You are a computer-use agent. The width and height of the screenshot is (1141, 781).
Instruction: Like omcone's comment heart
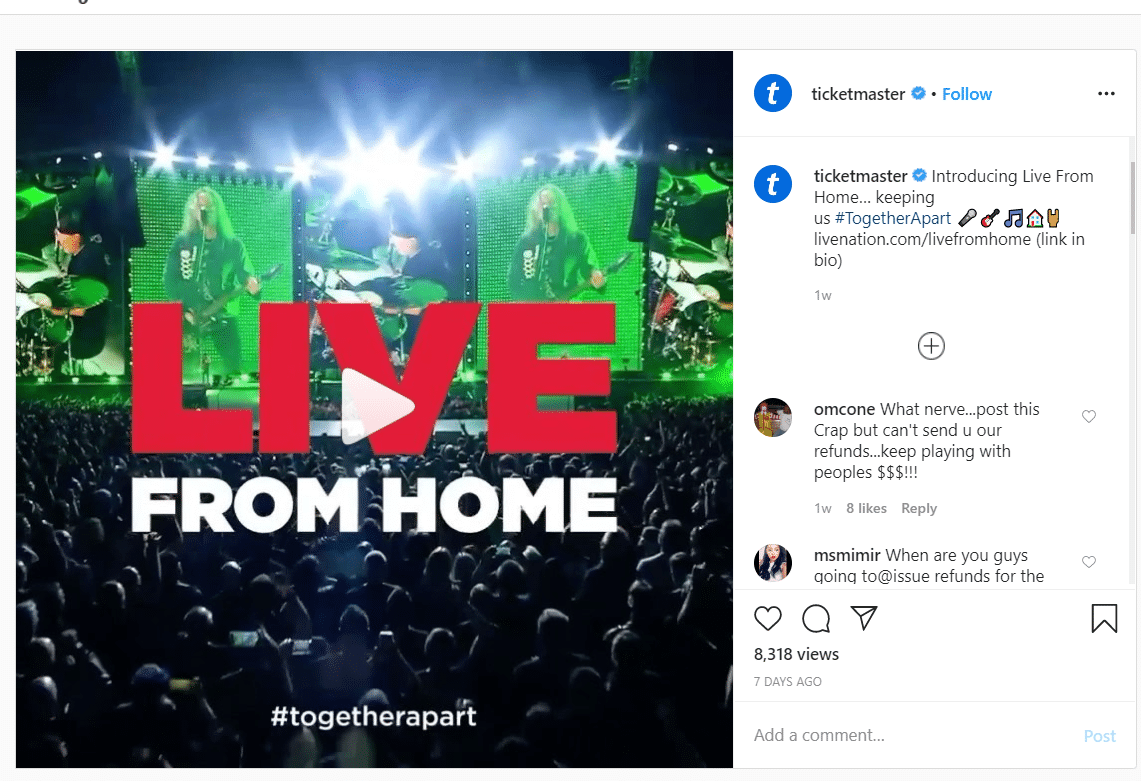1089,416
